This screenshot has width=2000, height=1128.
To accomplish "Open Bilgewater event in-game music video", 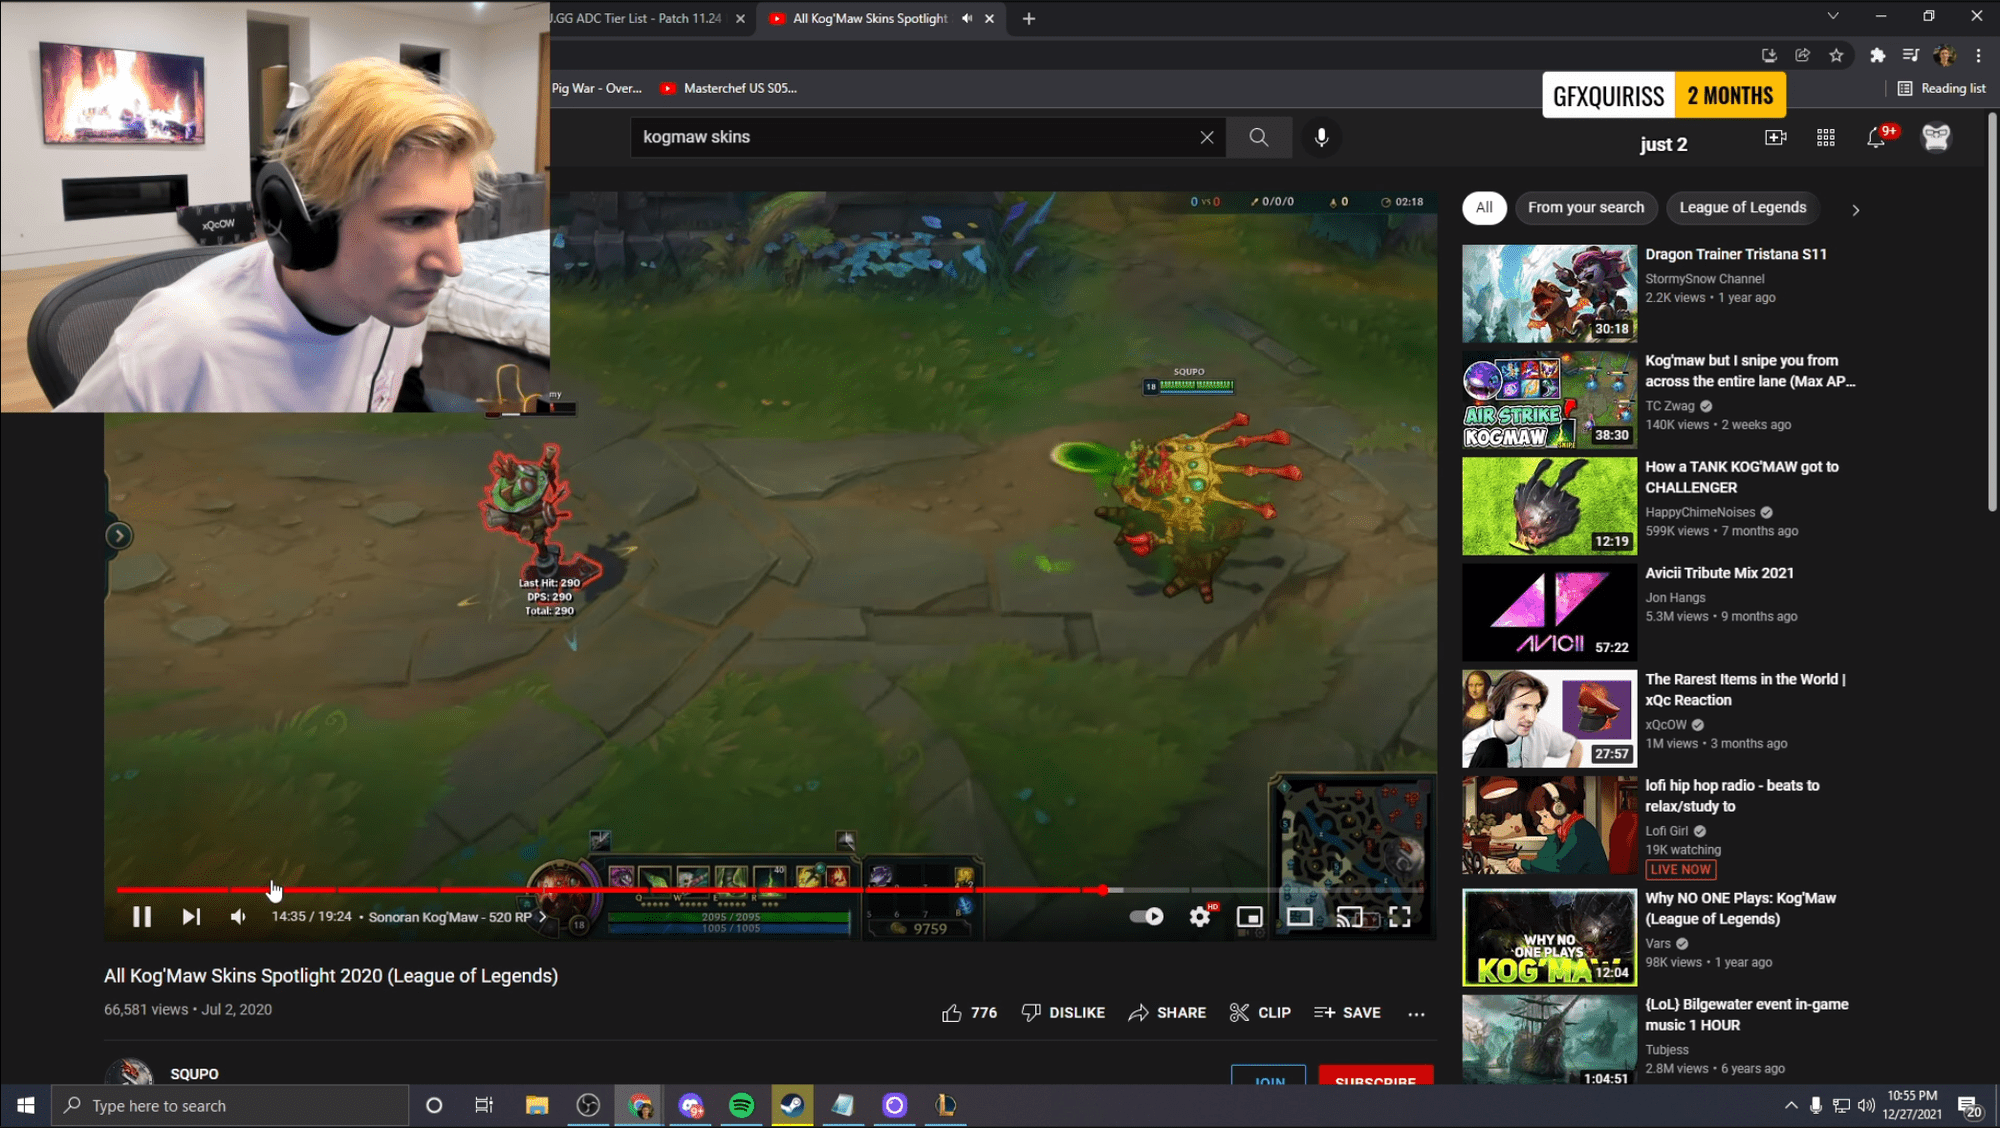I will pyautogui.click(x=1549, y=1040).
